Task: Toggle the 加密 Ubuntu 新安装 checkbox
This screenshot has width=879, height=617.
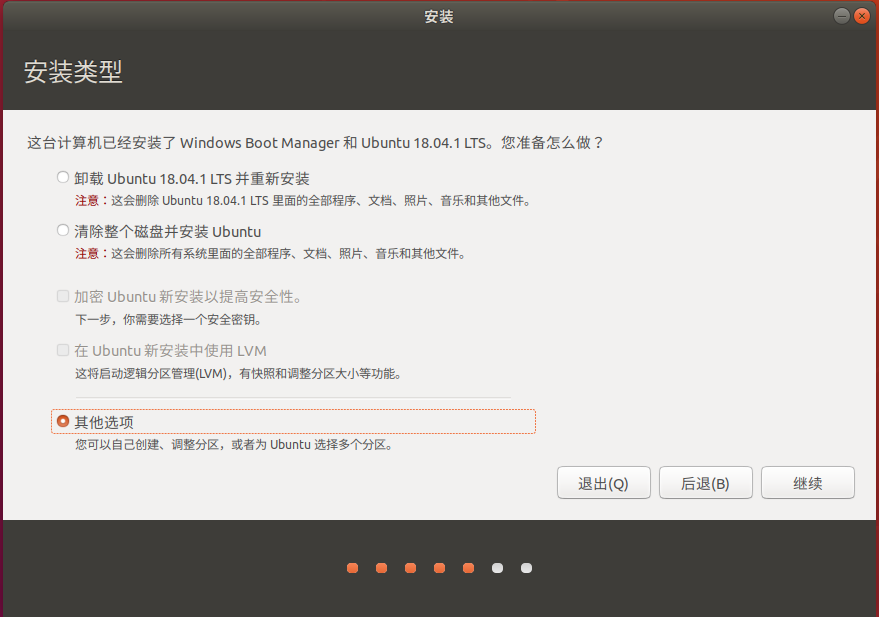Action: coord(63,296)
